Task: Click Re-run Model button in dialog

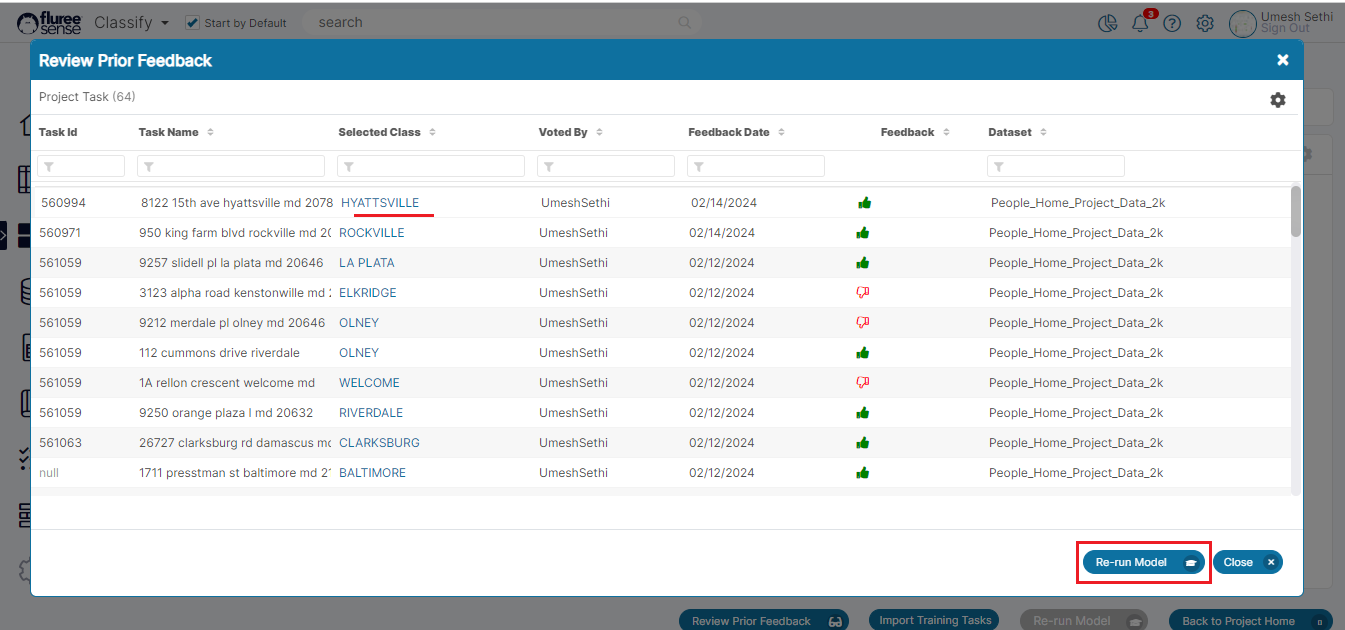Action: (1143, 562)
